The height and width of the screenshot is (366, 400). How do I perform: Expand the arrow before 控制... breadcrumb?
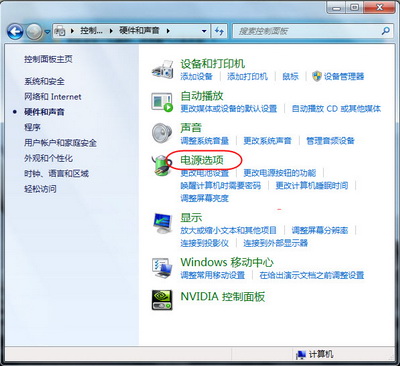click(72, 31)
